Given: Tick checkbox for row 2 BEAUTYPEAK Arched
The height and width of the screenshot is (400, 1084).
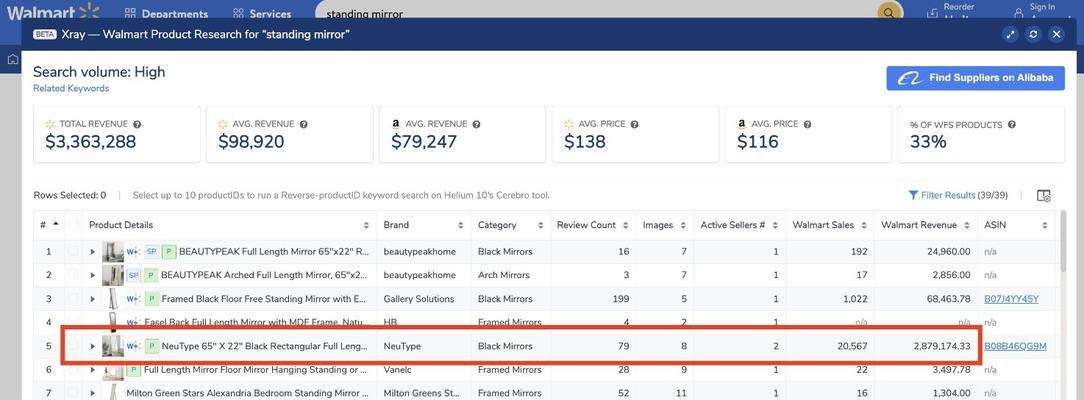Looking at the screenshot, I should click(x=73, y=275).
